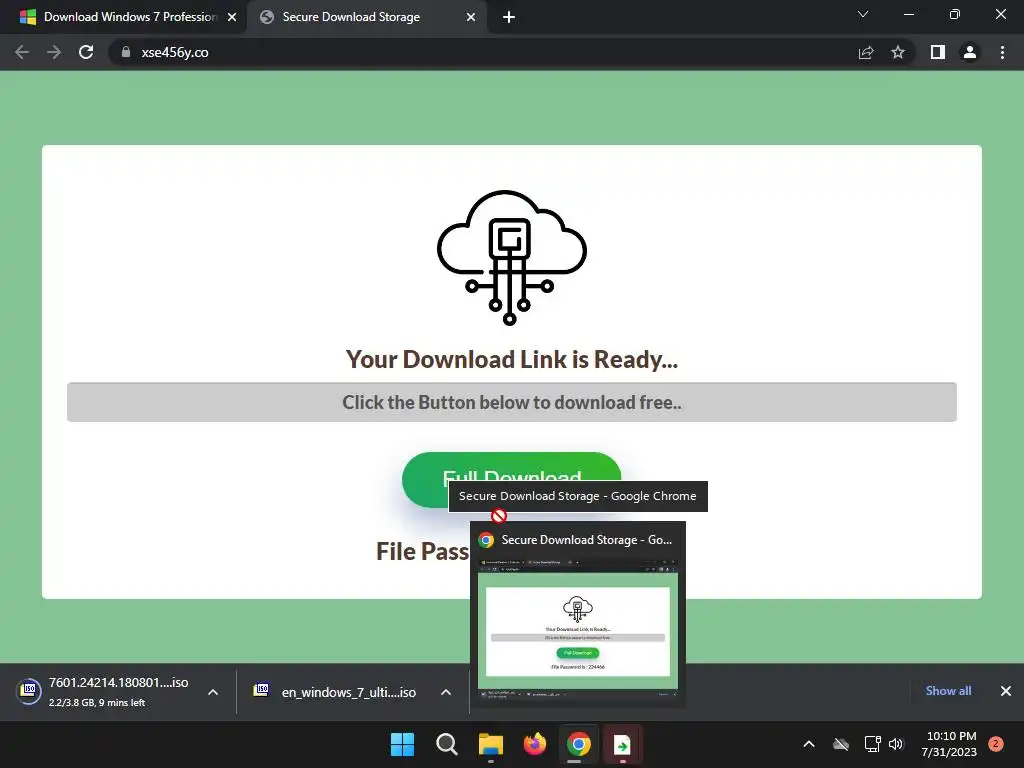Close the Secure Download Storage tab
This screenshot has width=1024, height=768.
[471, 17]
